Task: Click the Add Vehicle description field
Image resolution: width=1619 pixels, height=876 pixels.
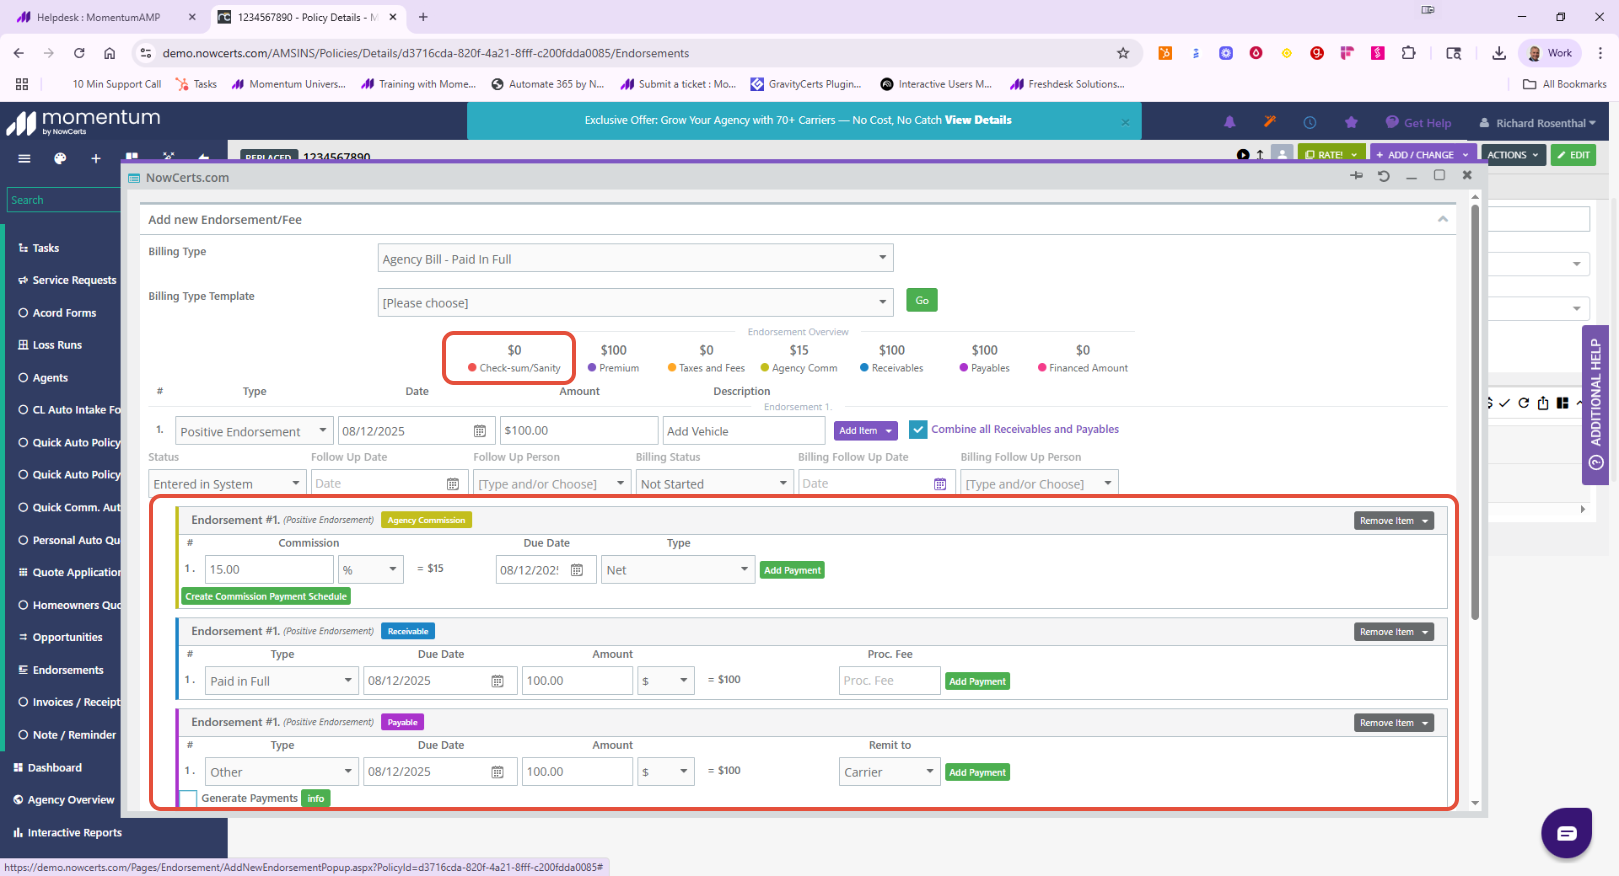Action: [743, 431]
